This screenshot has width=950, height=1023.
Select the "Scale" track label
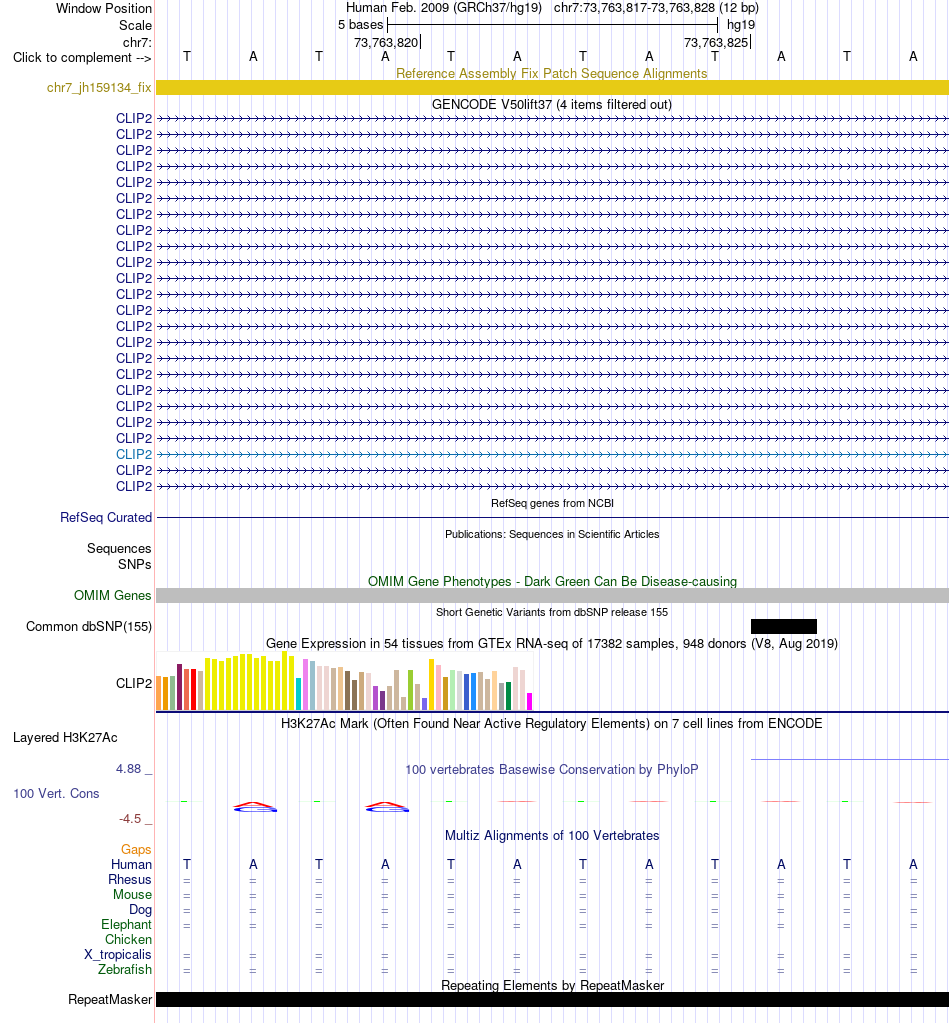[x=135, y=25]
